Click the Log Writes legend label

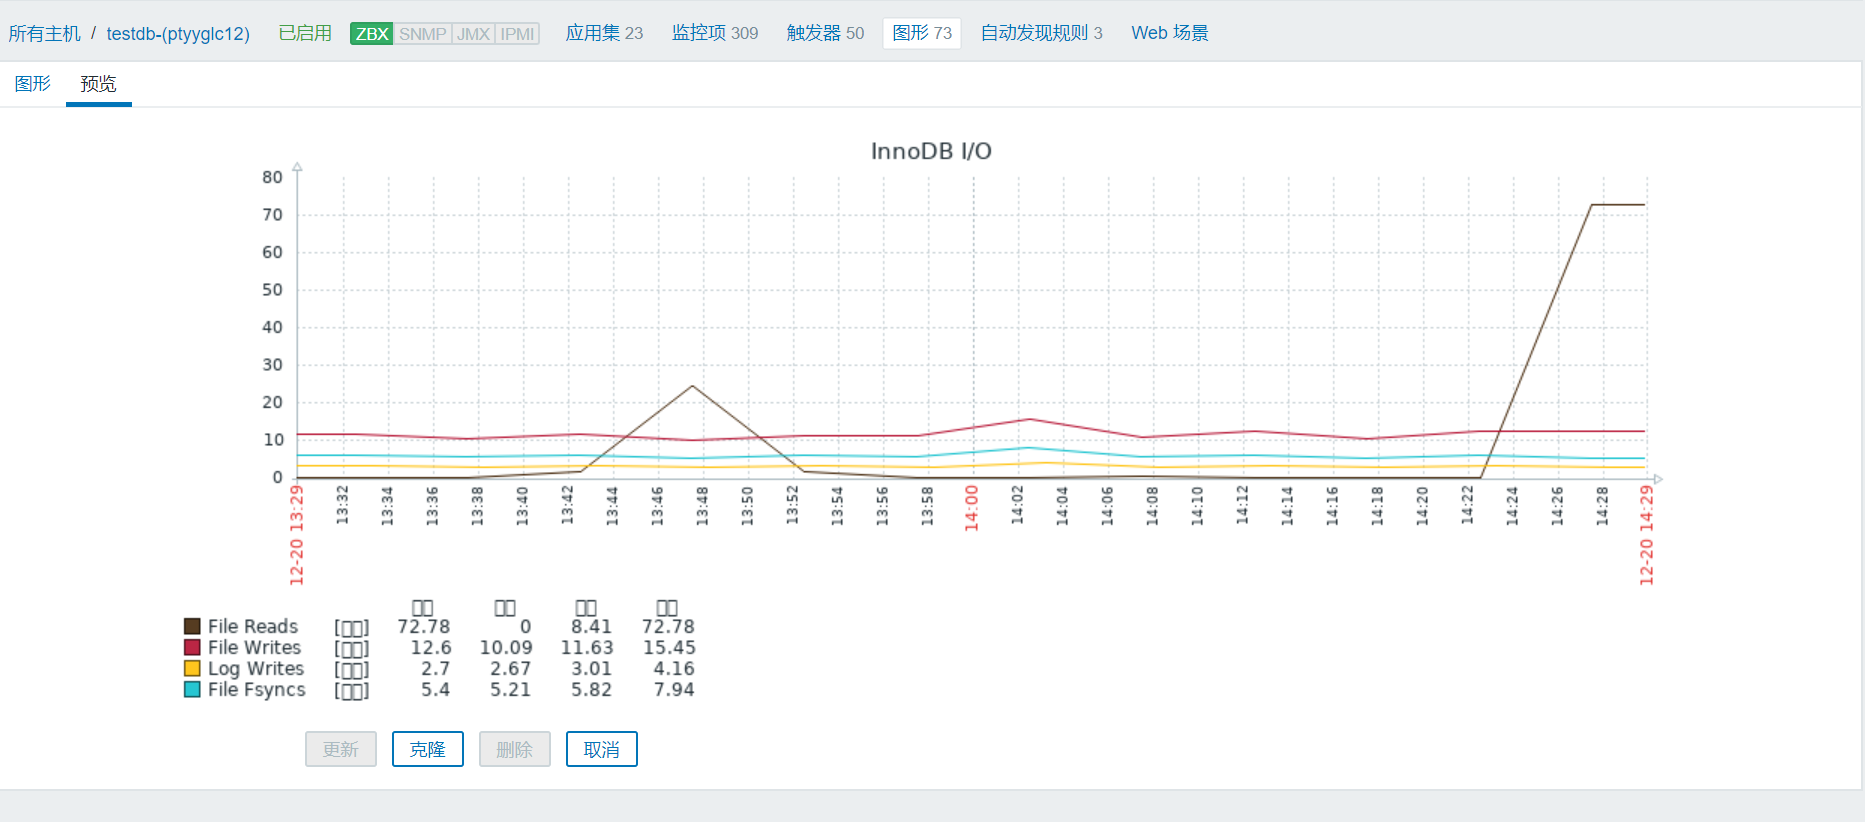click(256, 668)
